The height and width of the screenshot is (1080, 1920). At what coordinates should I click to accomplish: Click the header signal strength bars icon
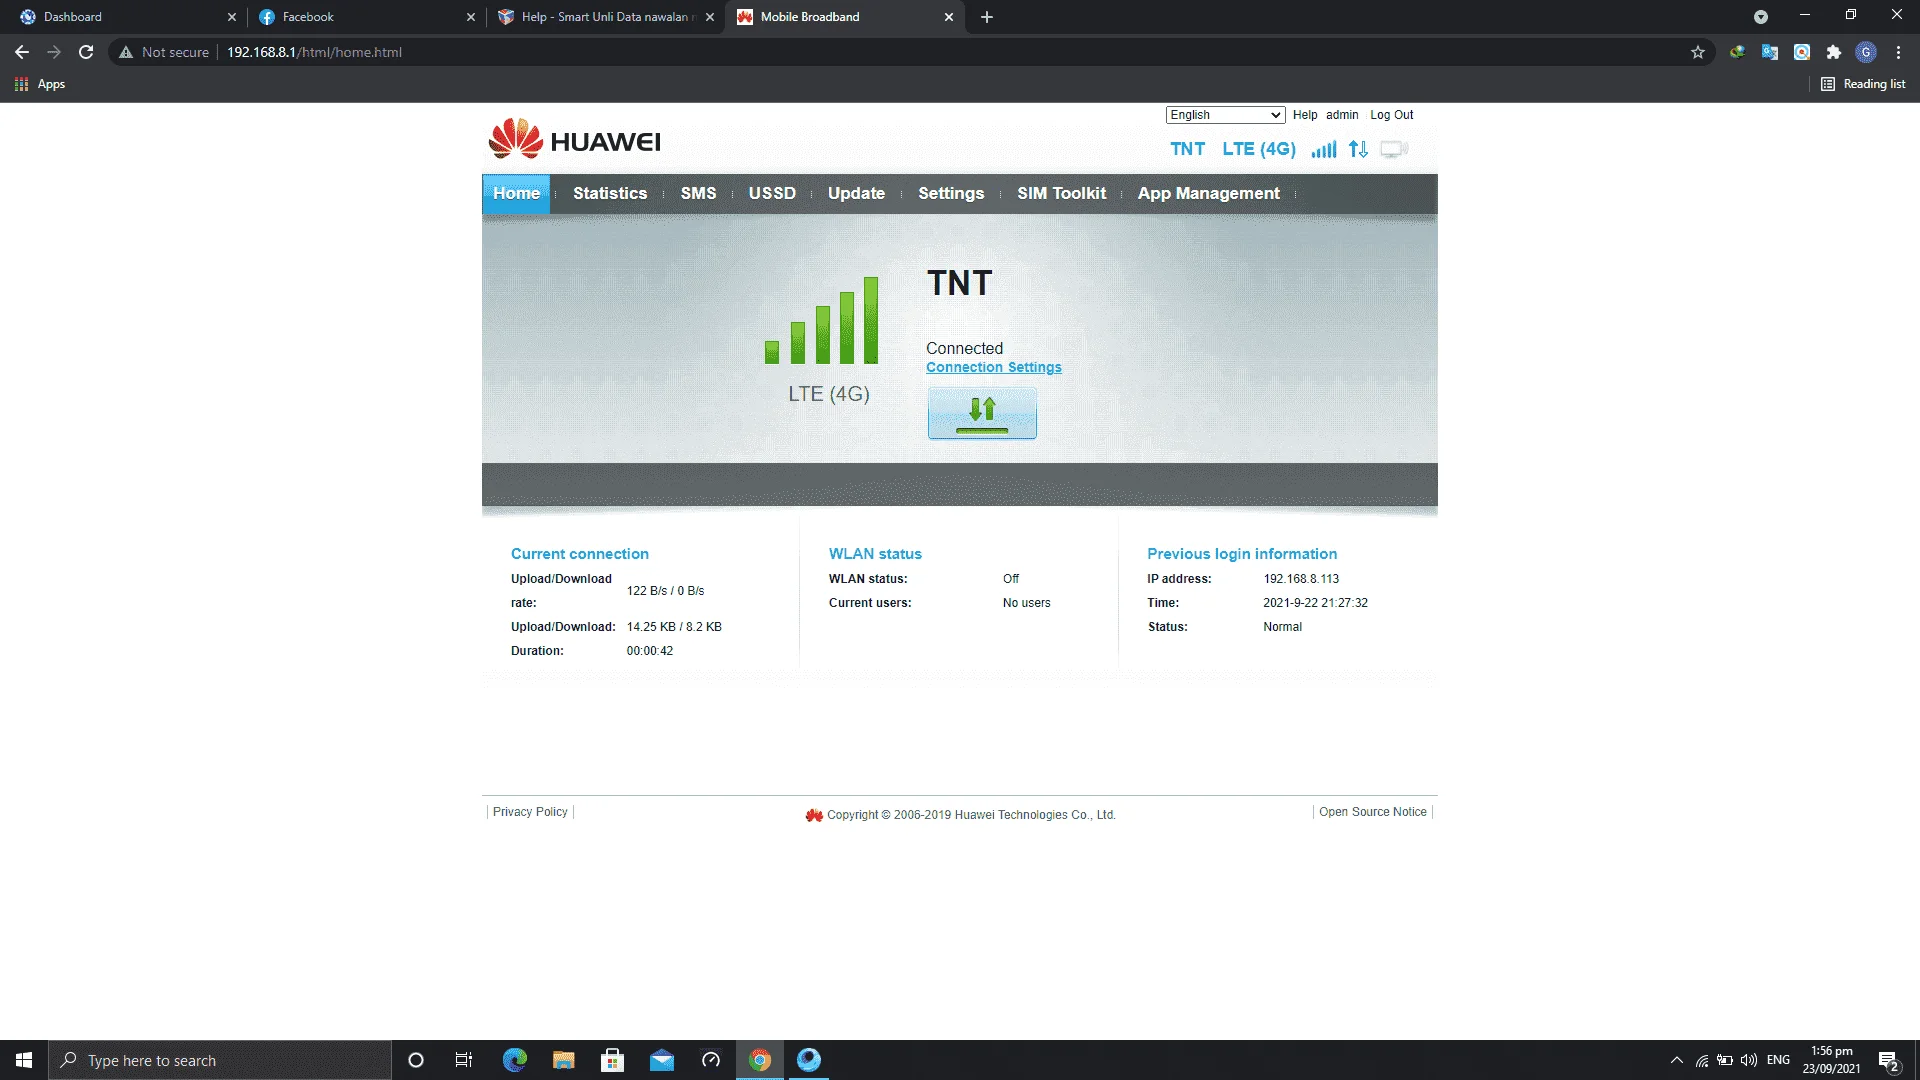[1324, 149]
